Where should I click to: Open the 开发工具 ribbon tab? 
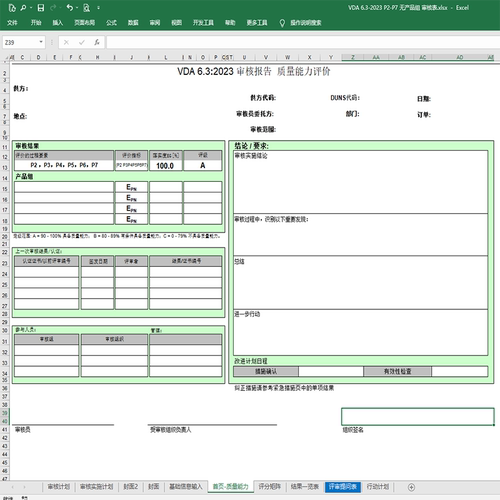click(x=203, y=23)
